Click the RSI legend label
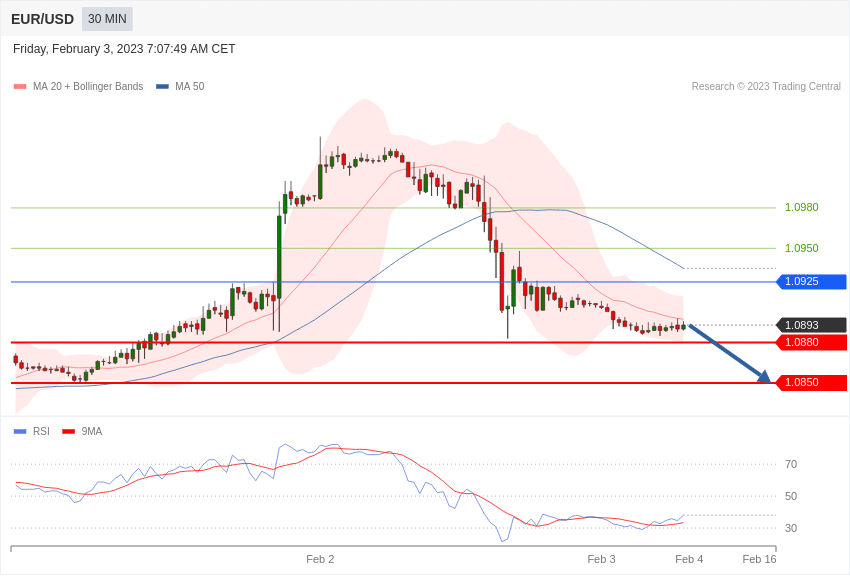Viewport: 850px width, 576px height. pos(41,432)
